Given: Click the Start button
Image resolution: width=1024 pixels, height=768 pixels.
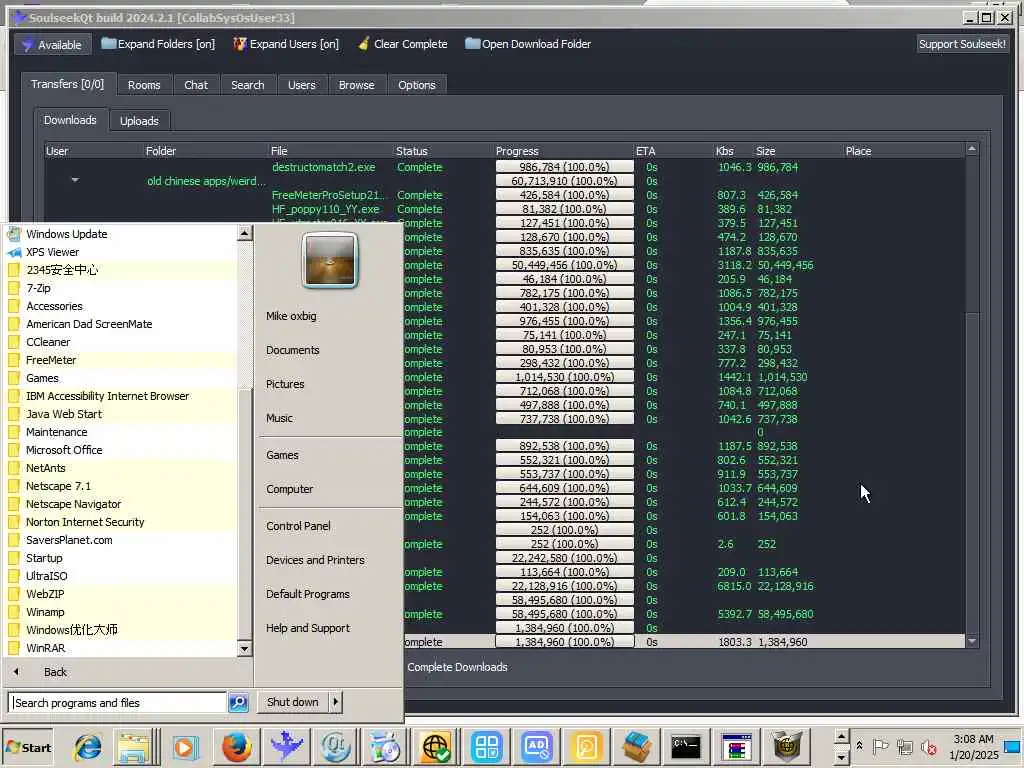Looking at the screenshot, I should 29,747.
